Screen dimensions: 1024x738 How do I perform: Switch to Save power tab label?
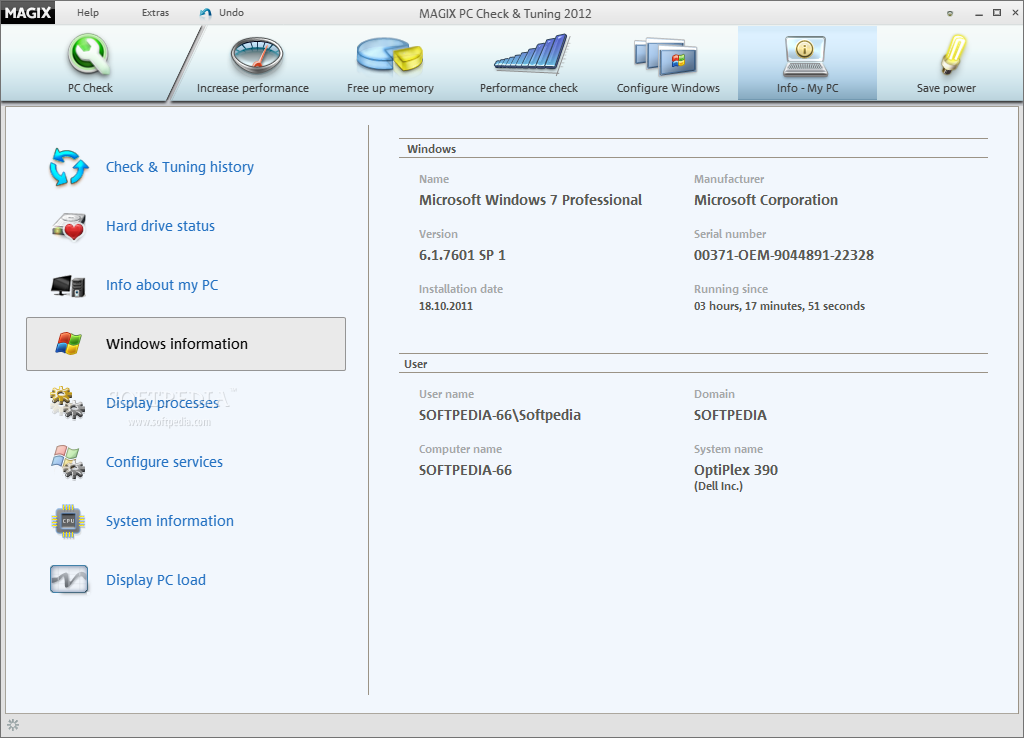point(946,88)
